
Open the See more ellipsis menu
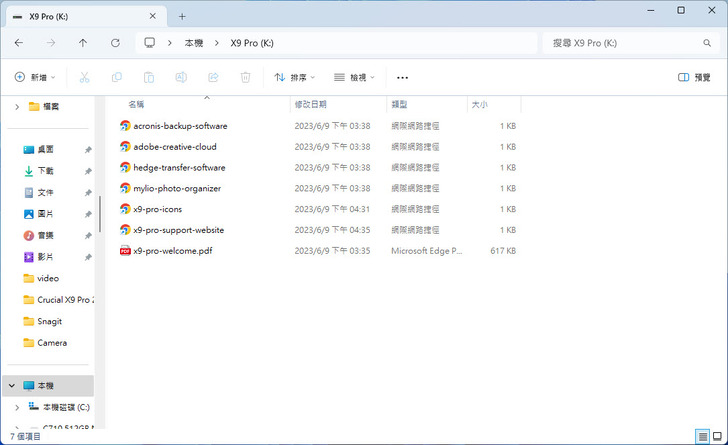click(x=402, y=77)
